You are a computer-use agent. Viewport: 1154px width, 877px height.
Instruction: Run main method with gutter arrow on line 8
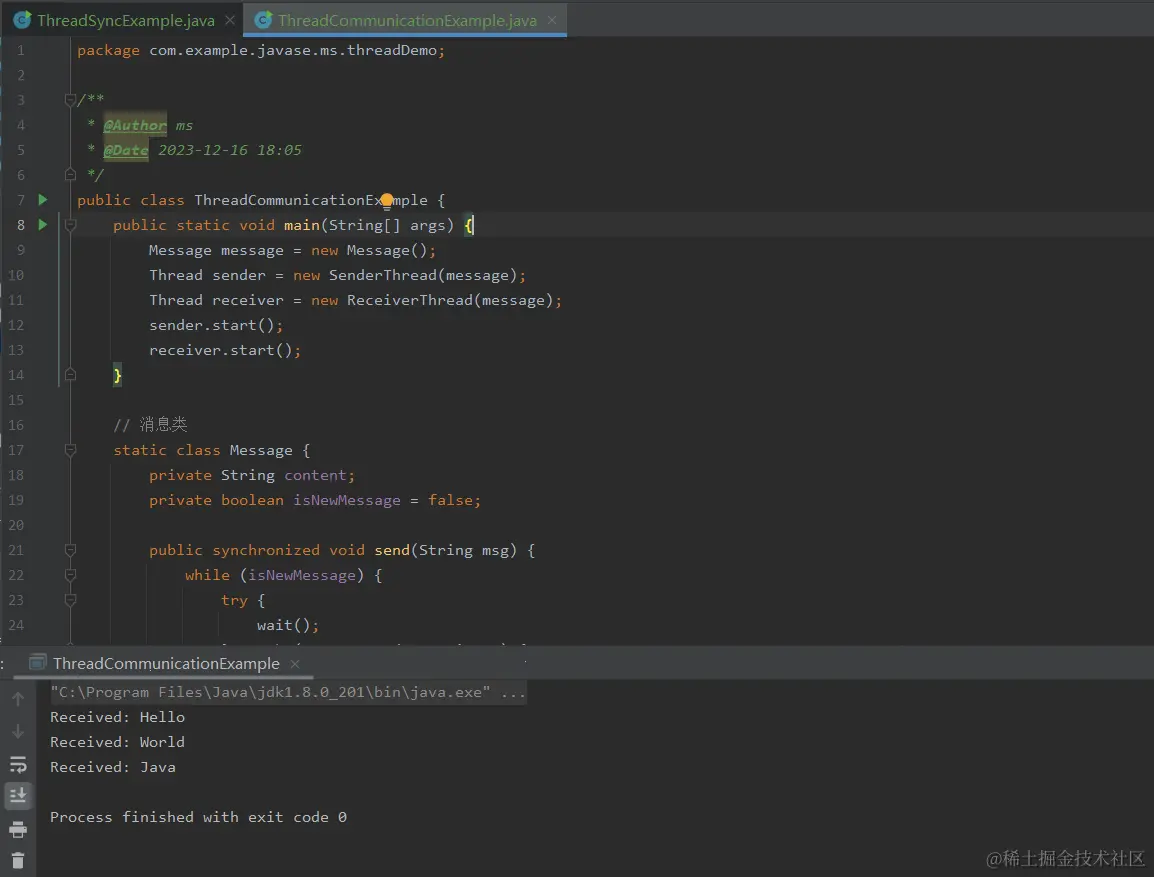point(43,224)
